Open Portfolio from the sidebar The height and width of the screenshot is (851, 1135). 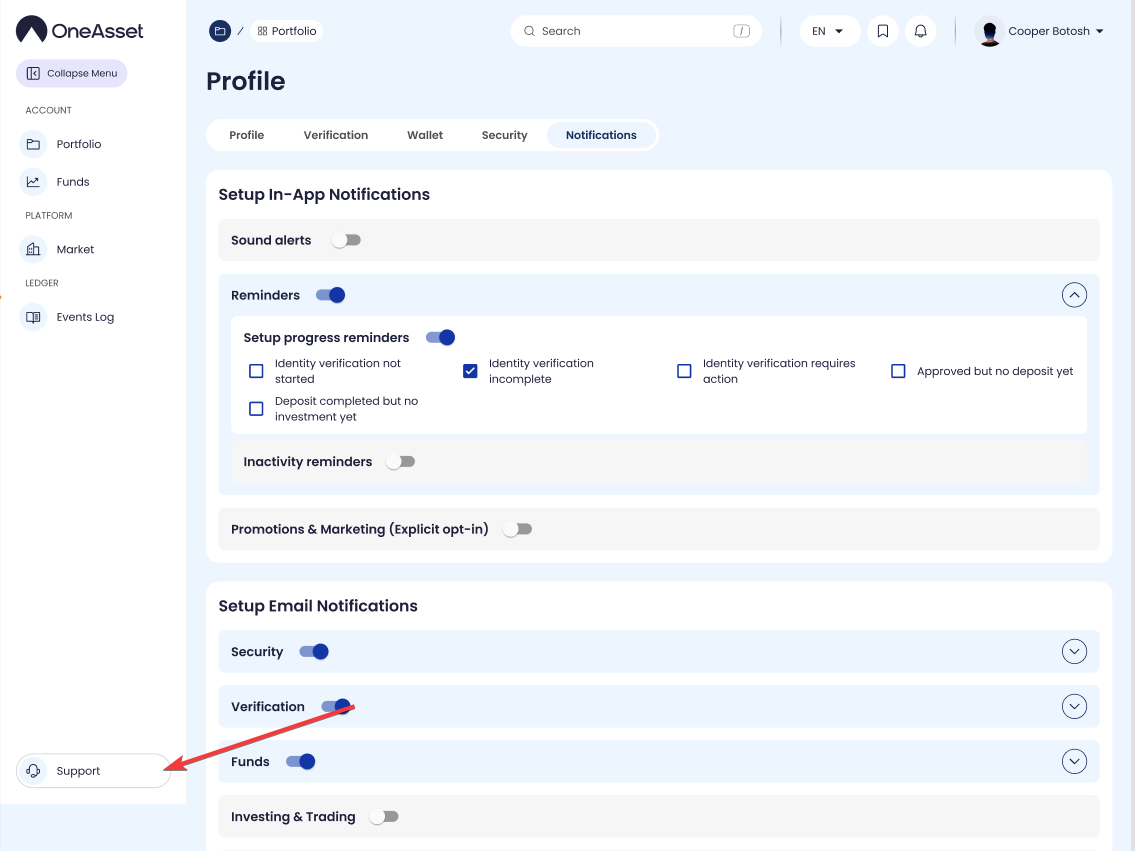click(x=78, y=144)
